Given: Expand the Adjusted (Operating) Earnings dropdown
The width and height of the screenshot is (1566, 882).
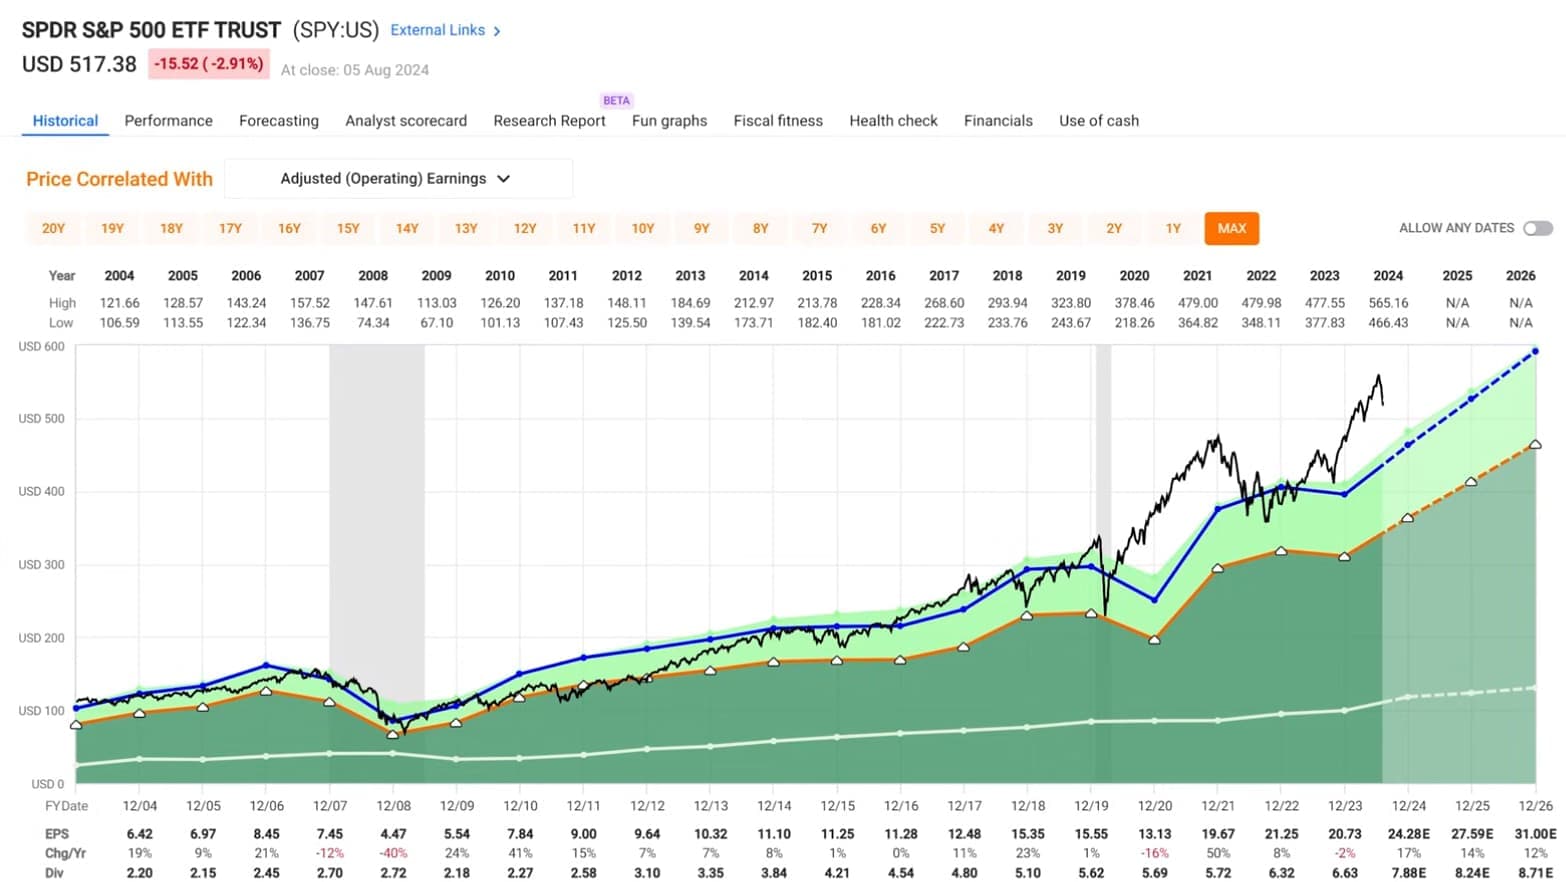Looking at the screenshot, I should 398,178.
